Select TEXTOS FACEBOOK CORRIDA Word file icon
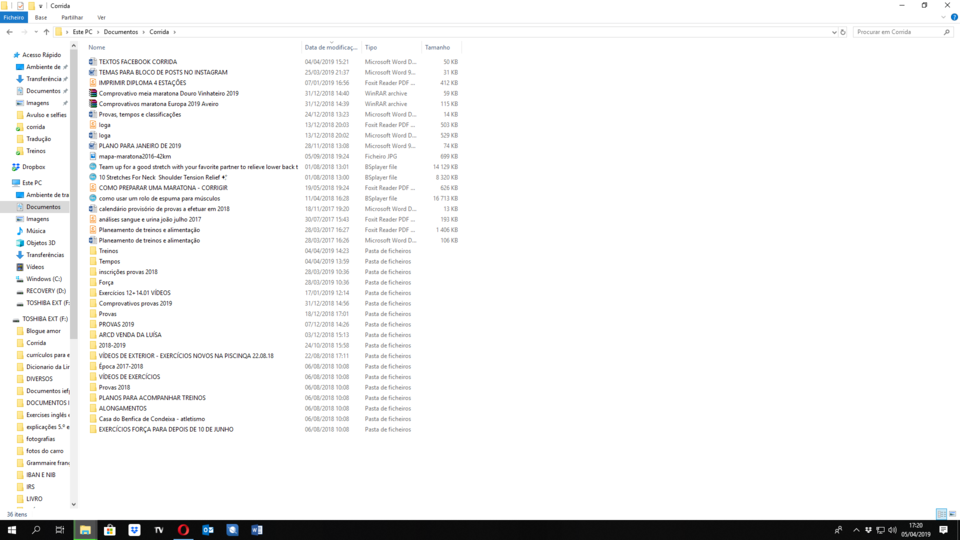Screen dimensions: 960x540 pyautogui.click(x=92, y=62)
